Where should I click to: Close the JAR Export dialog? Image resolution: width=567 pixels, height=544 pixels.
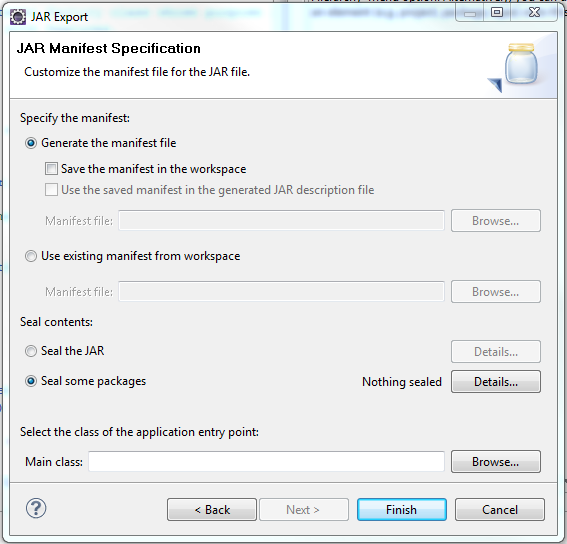tap(534, 13)
